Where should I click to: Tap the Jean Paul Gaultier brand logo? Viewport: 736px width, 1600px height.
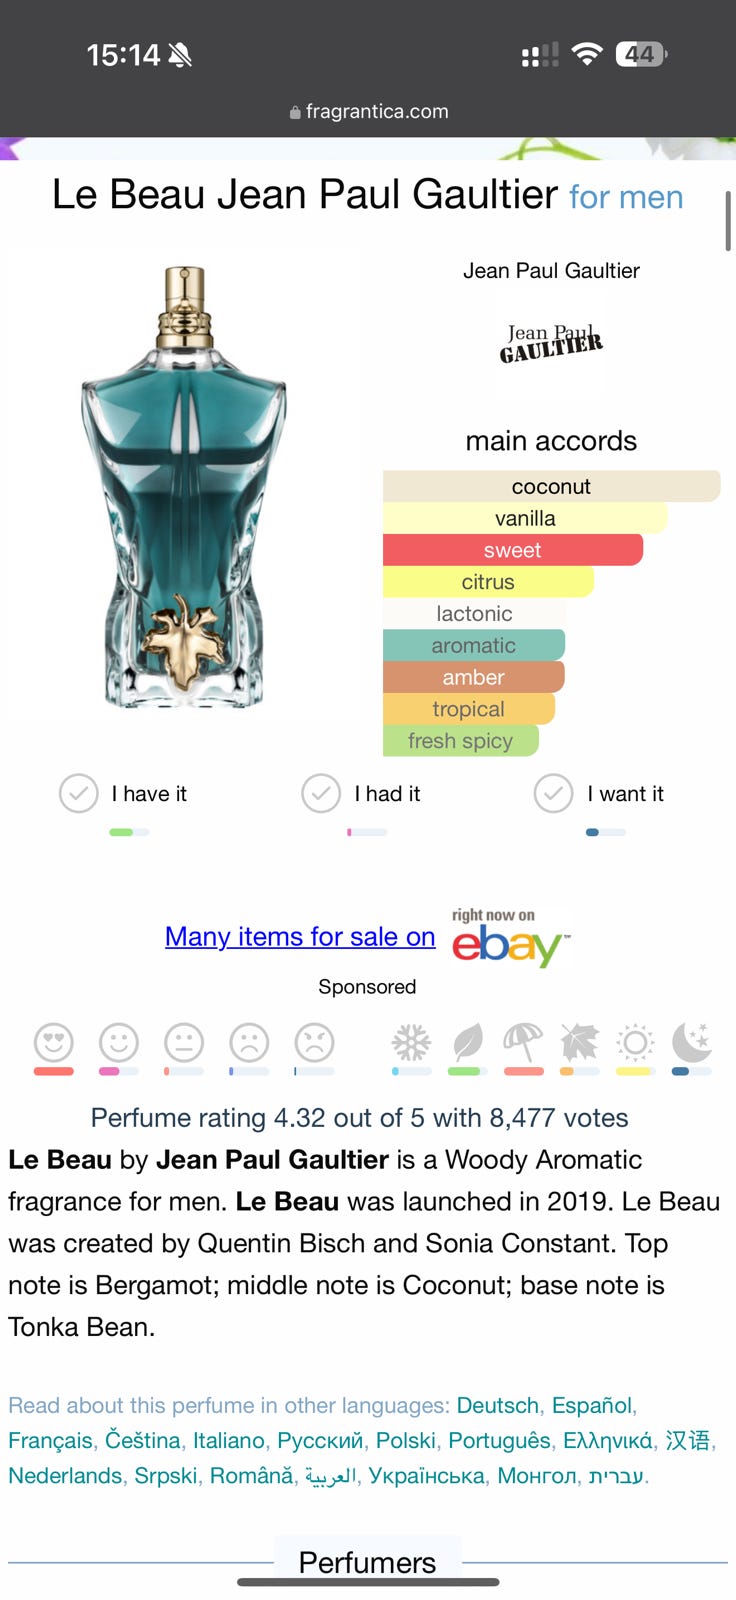pyautogui.click(x=551, y=343)
